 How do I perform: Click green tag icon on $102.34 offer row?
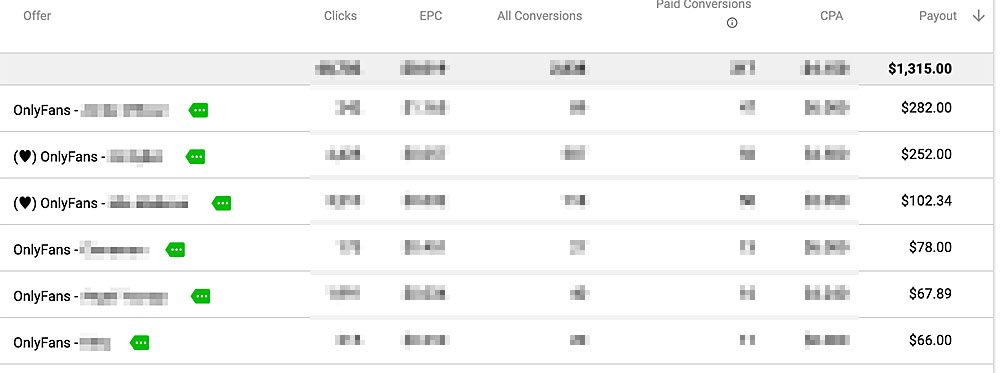pyautogui.click(x=221, y=203)
